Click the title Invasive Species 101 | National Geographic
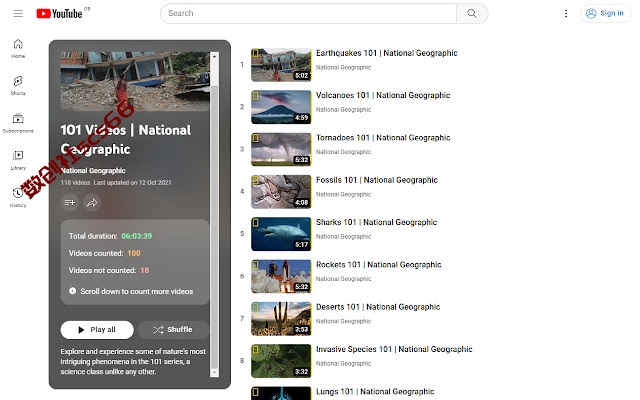 [394, 349]
